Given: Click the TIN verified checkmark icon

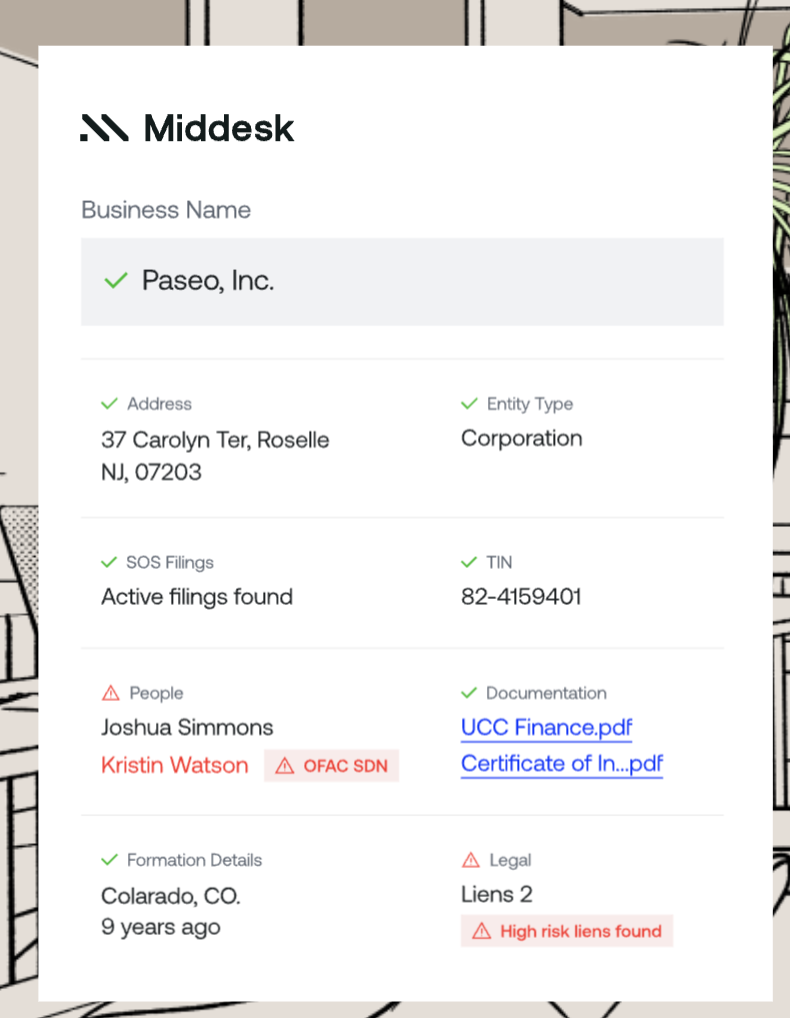Looking at the screenshot, I should click(x=469, y=563).
